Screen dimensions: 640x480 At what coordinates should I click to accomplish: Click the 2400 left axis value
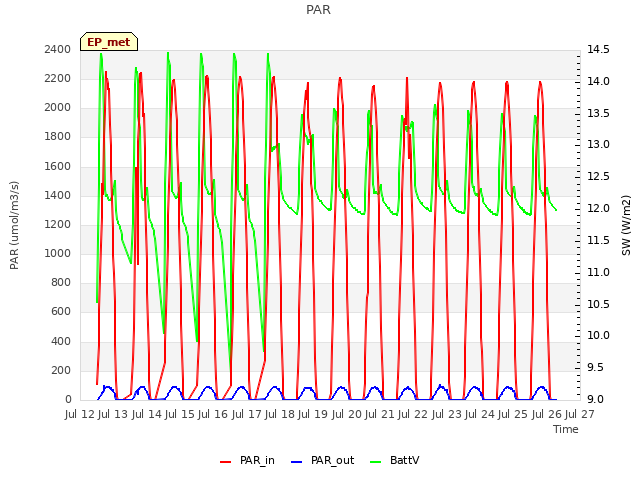58,49
